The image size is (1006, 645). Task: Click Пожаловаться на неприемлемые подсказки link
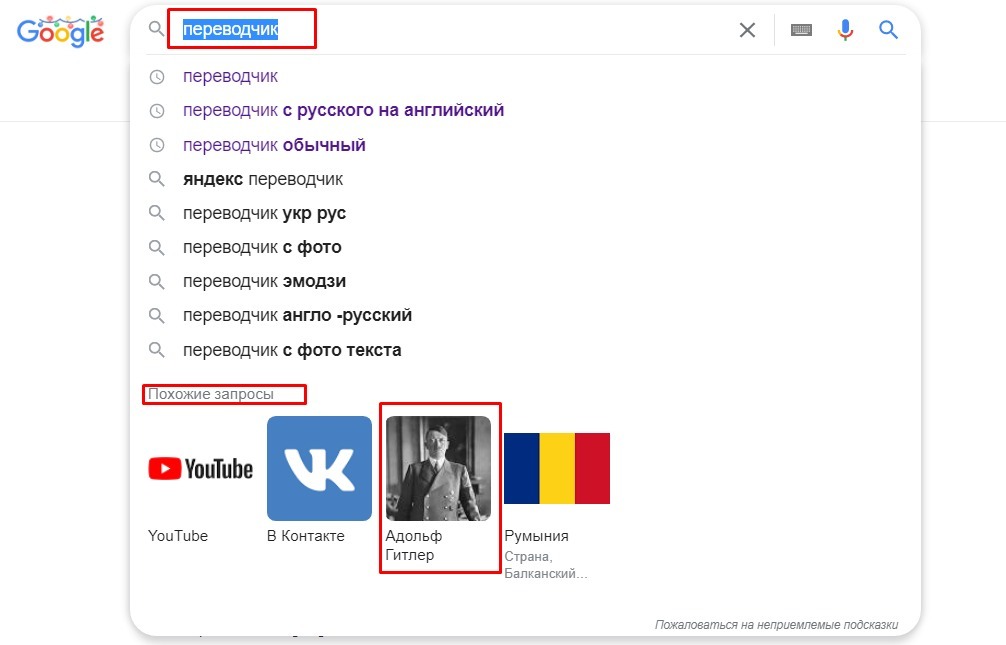tap(776, 624)
